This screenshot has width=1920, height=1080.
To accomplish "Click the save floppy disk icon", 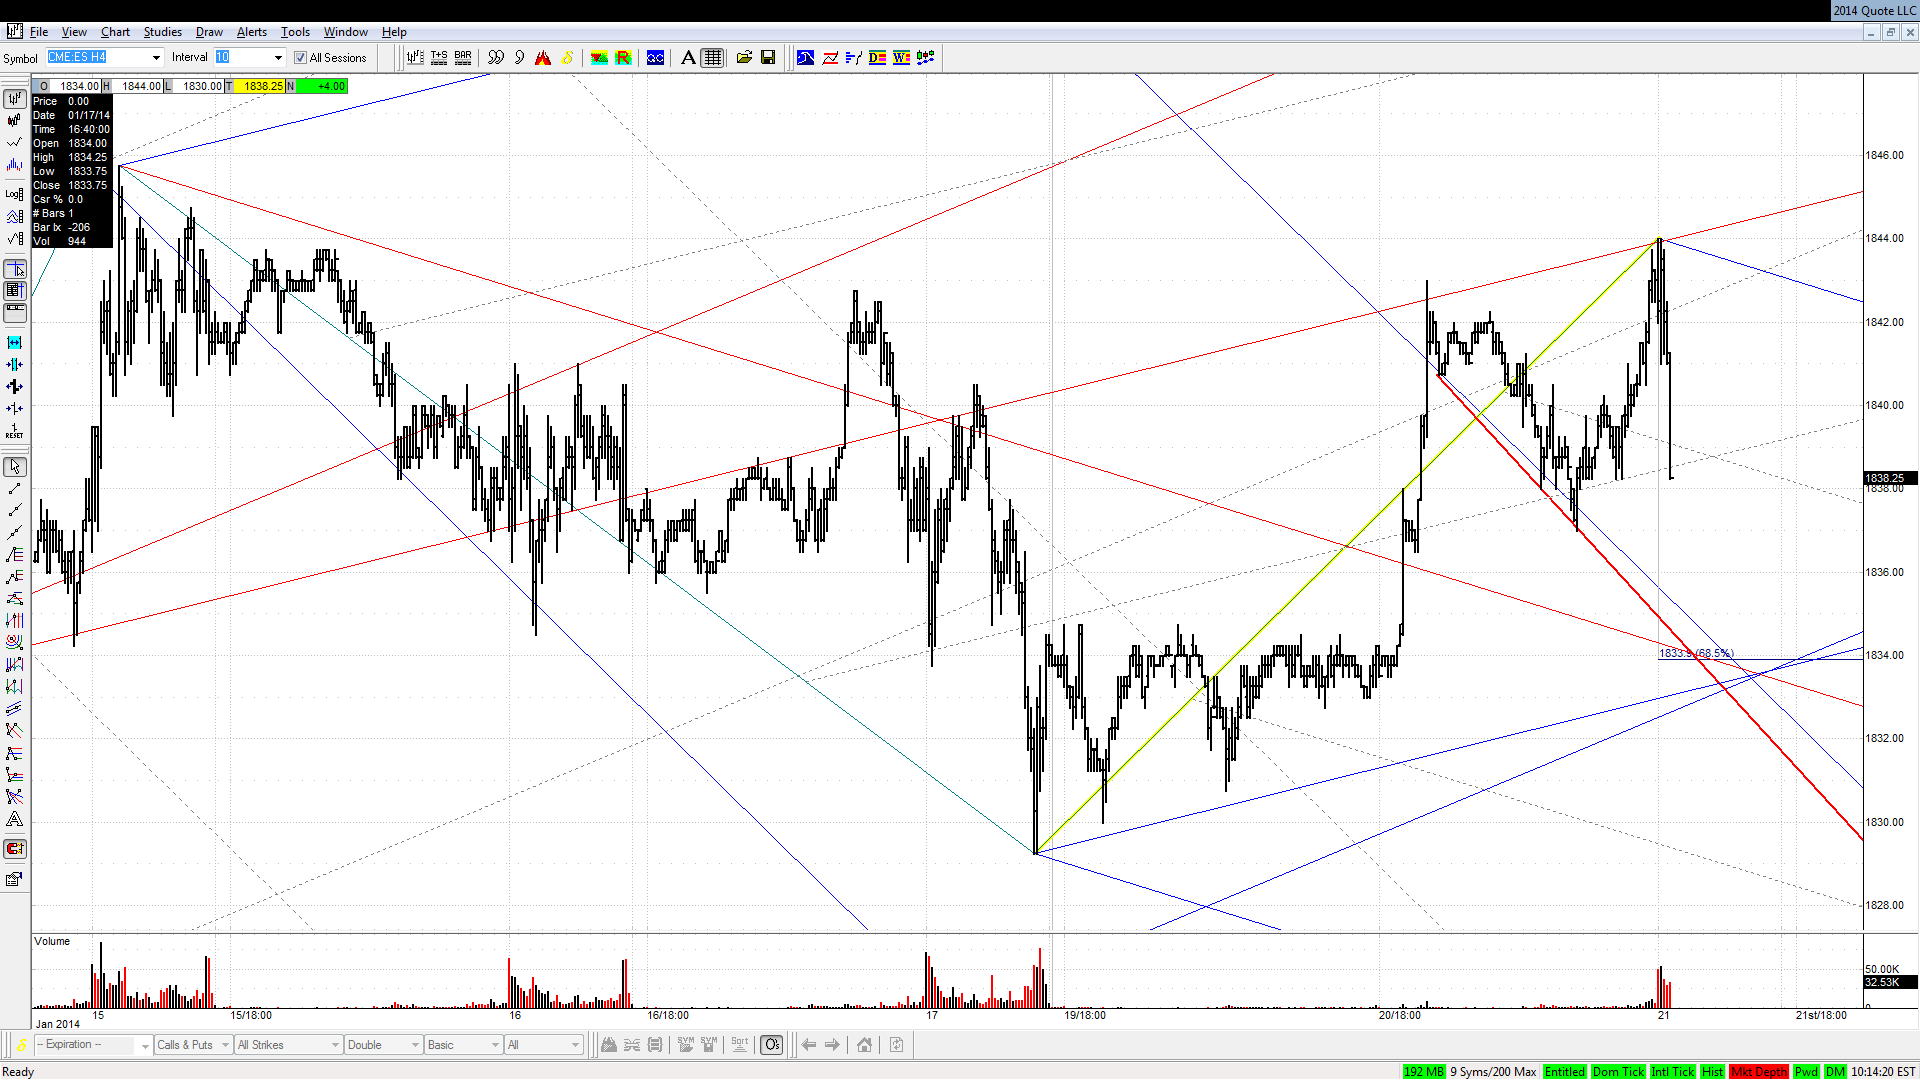I will pos(768,58).
